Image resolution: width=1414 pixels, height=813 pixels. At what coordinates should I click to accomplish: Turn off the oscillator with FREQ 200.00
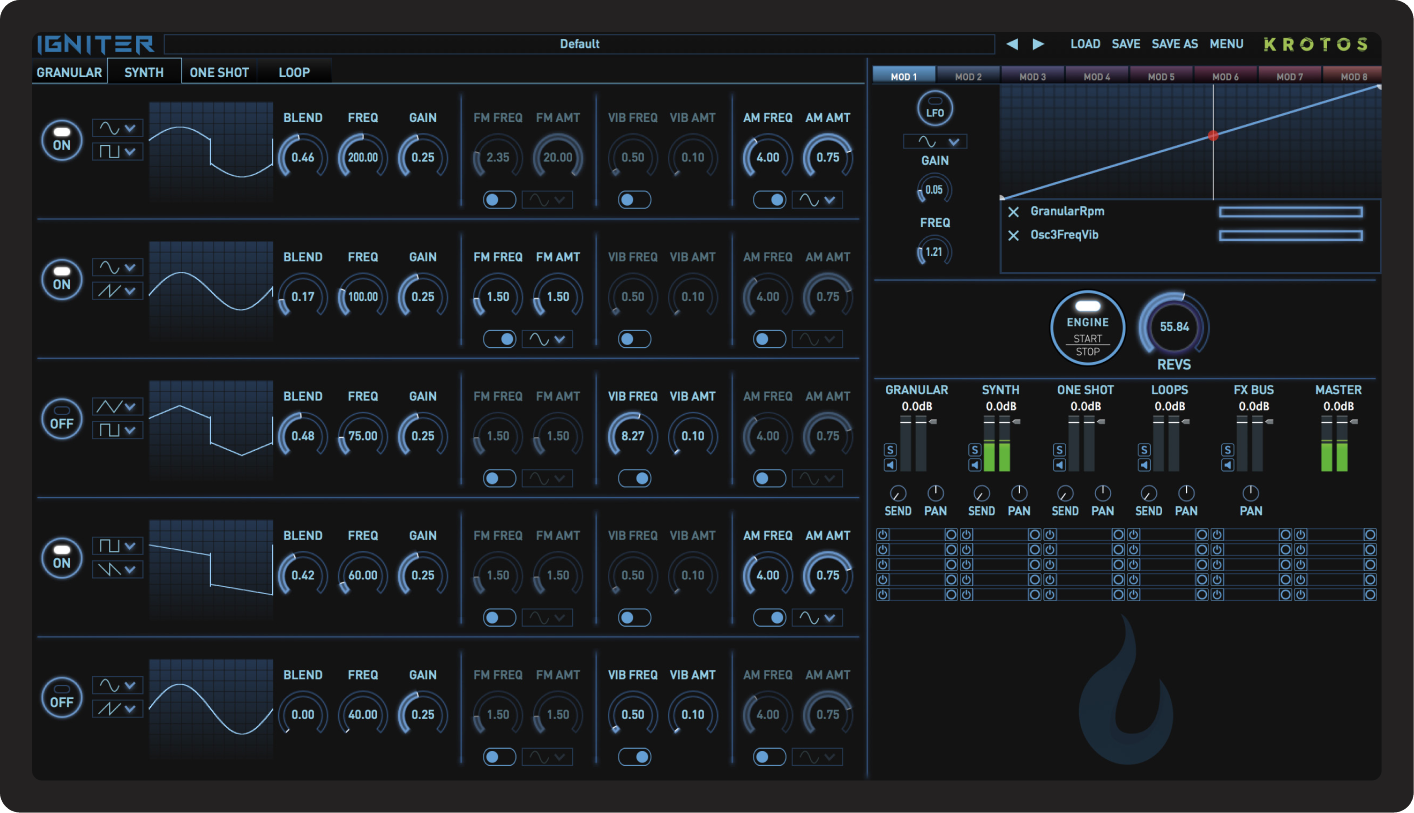tap(62, 140)
